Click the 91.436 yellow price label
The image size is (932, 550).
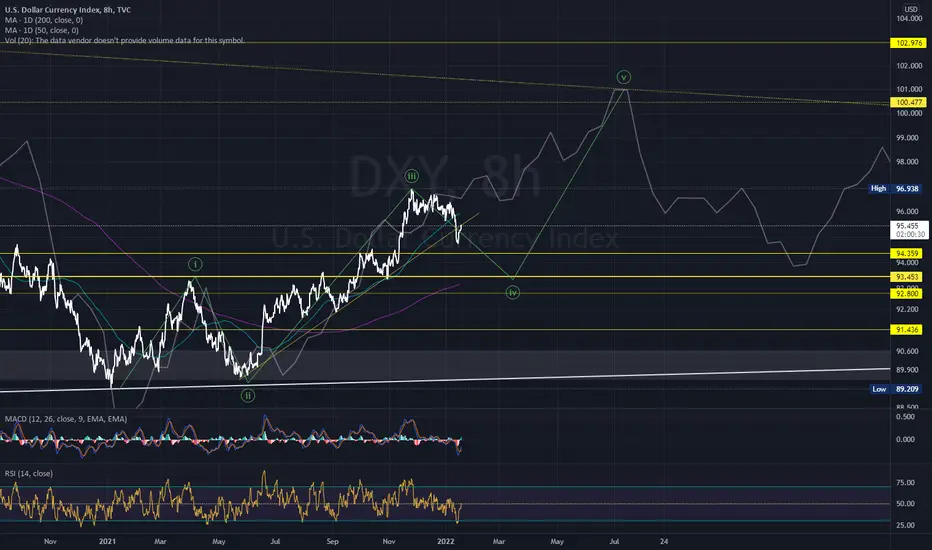click(907, 329)
